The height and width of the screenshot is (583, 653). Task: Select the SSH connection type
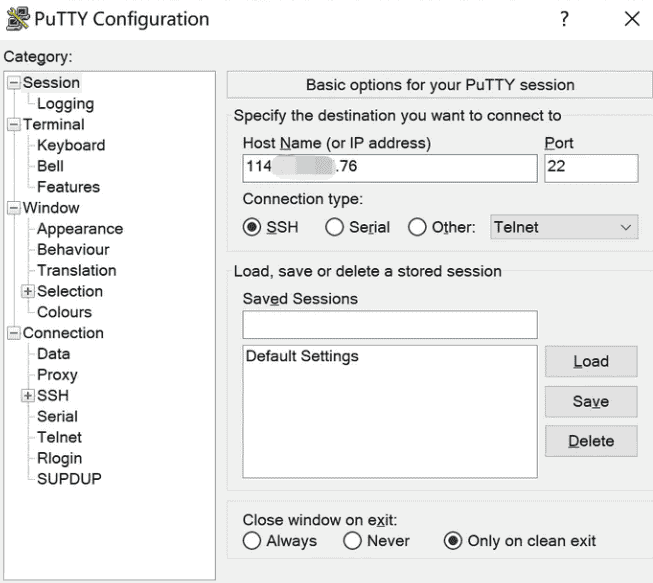(252, 227)
